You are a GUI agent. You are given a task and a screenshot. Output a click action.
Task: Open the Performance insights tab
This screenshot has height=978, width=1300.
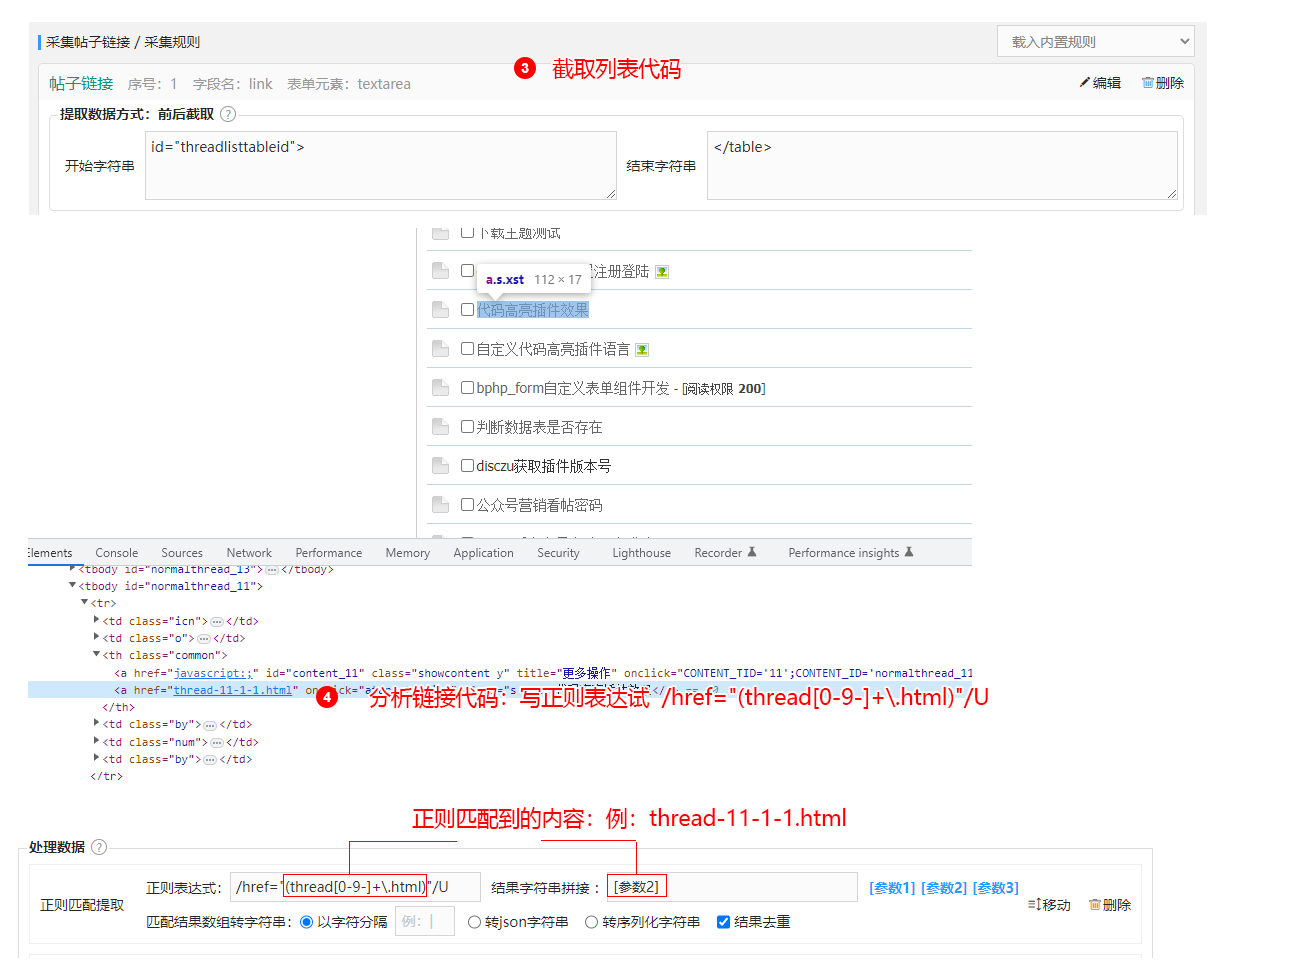851,553
